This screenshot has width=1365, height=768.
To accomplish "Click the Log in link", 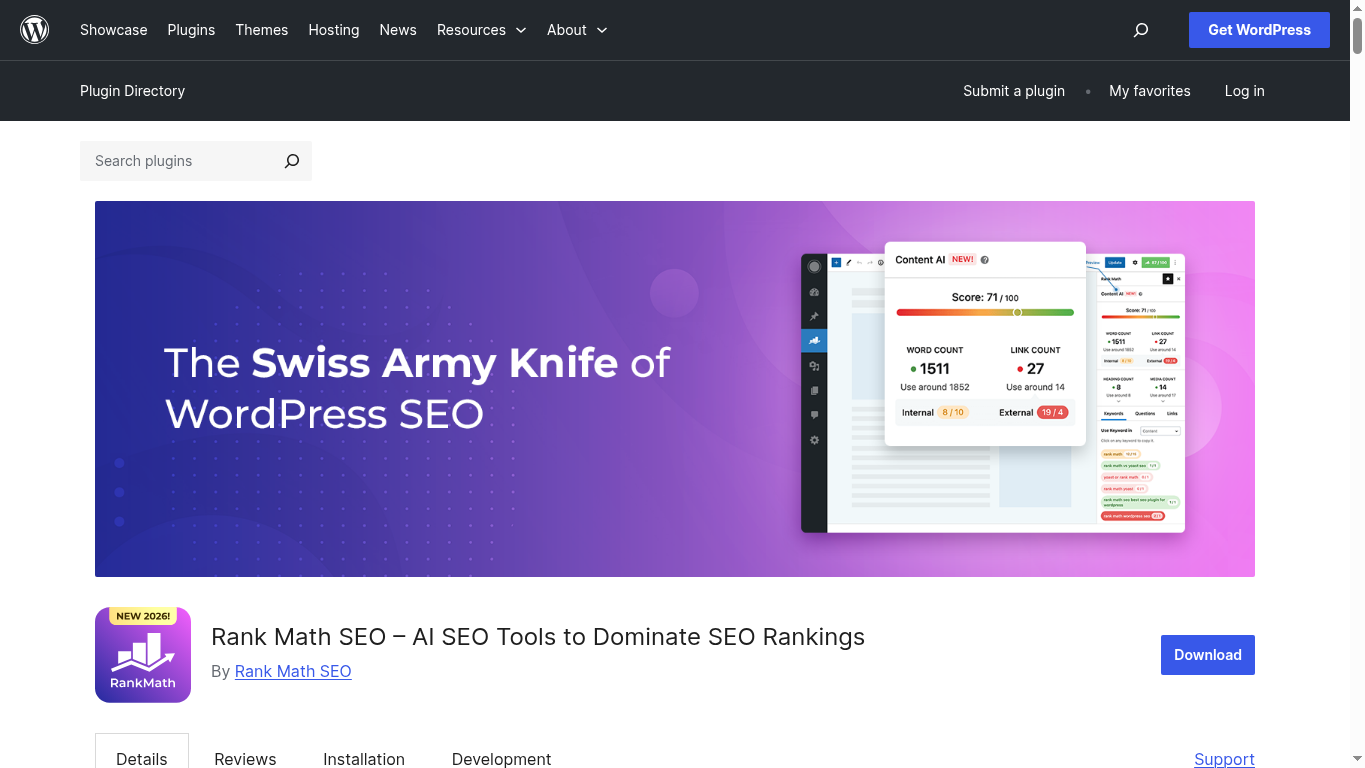I will coord(1245,91).
